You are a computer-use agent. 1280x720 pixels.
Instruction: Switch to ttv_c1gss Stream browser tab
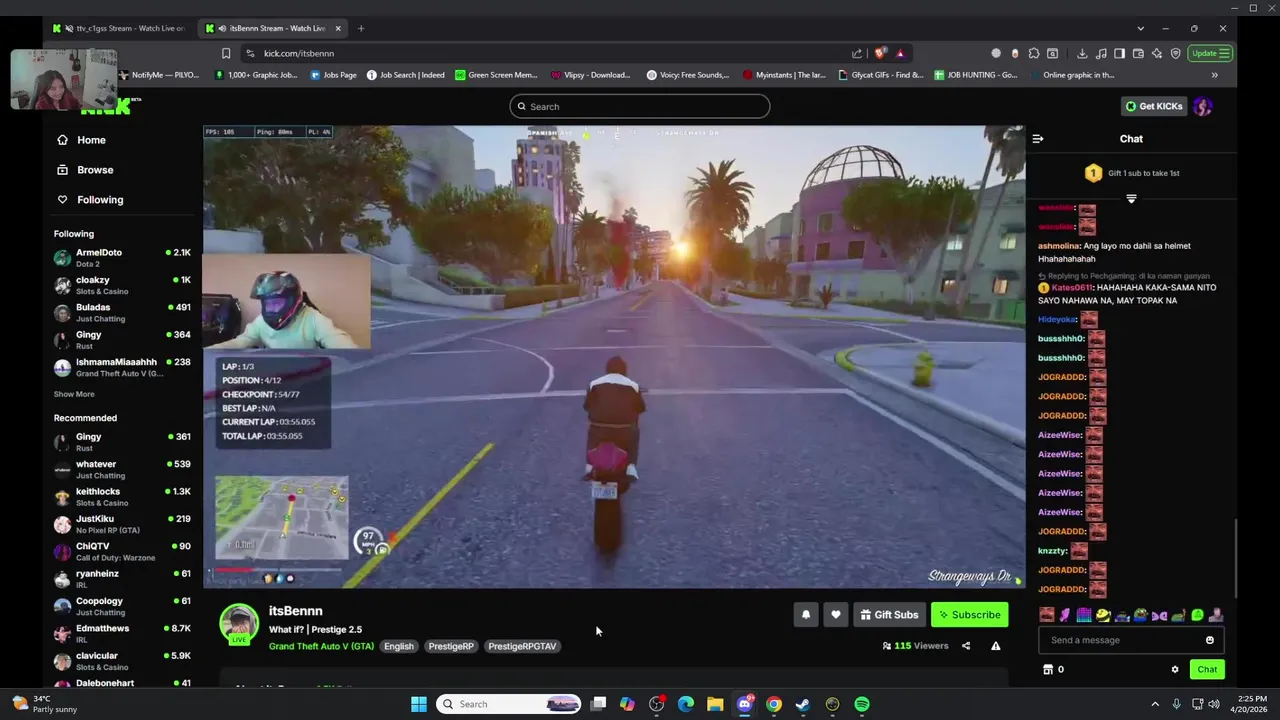click(x=120, y=28)
